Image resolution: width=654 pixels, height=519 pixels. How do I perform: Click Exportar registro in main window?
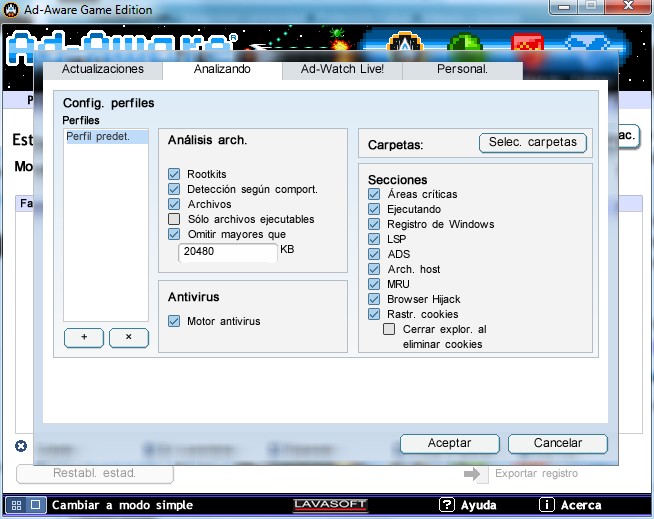tap(536, 474)
